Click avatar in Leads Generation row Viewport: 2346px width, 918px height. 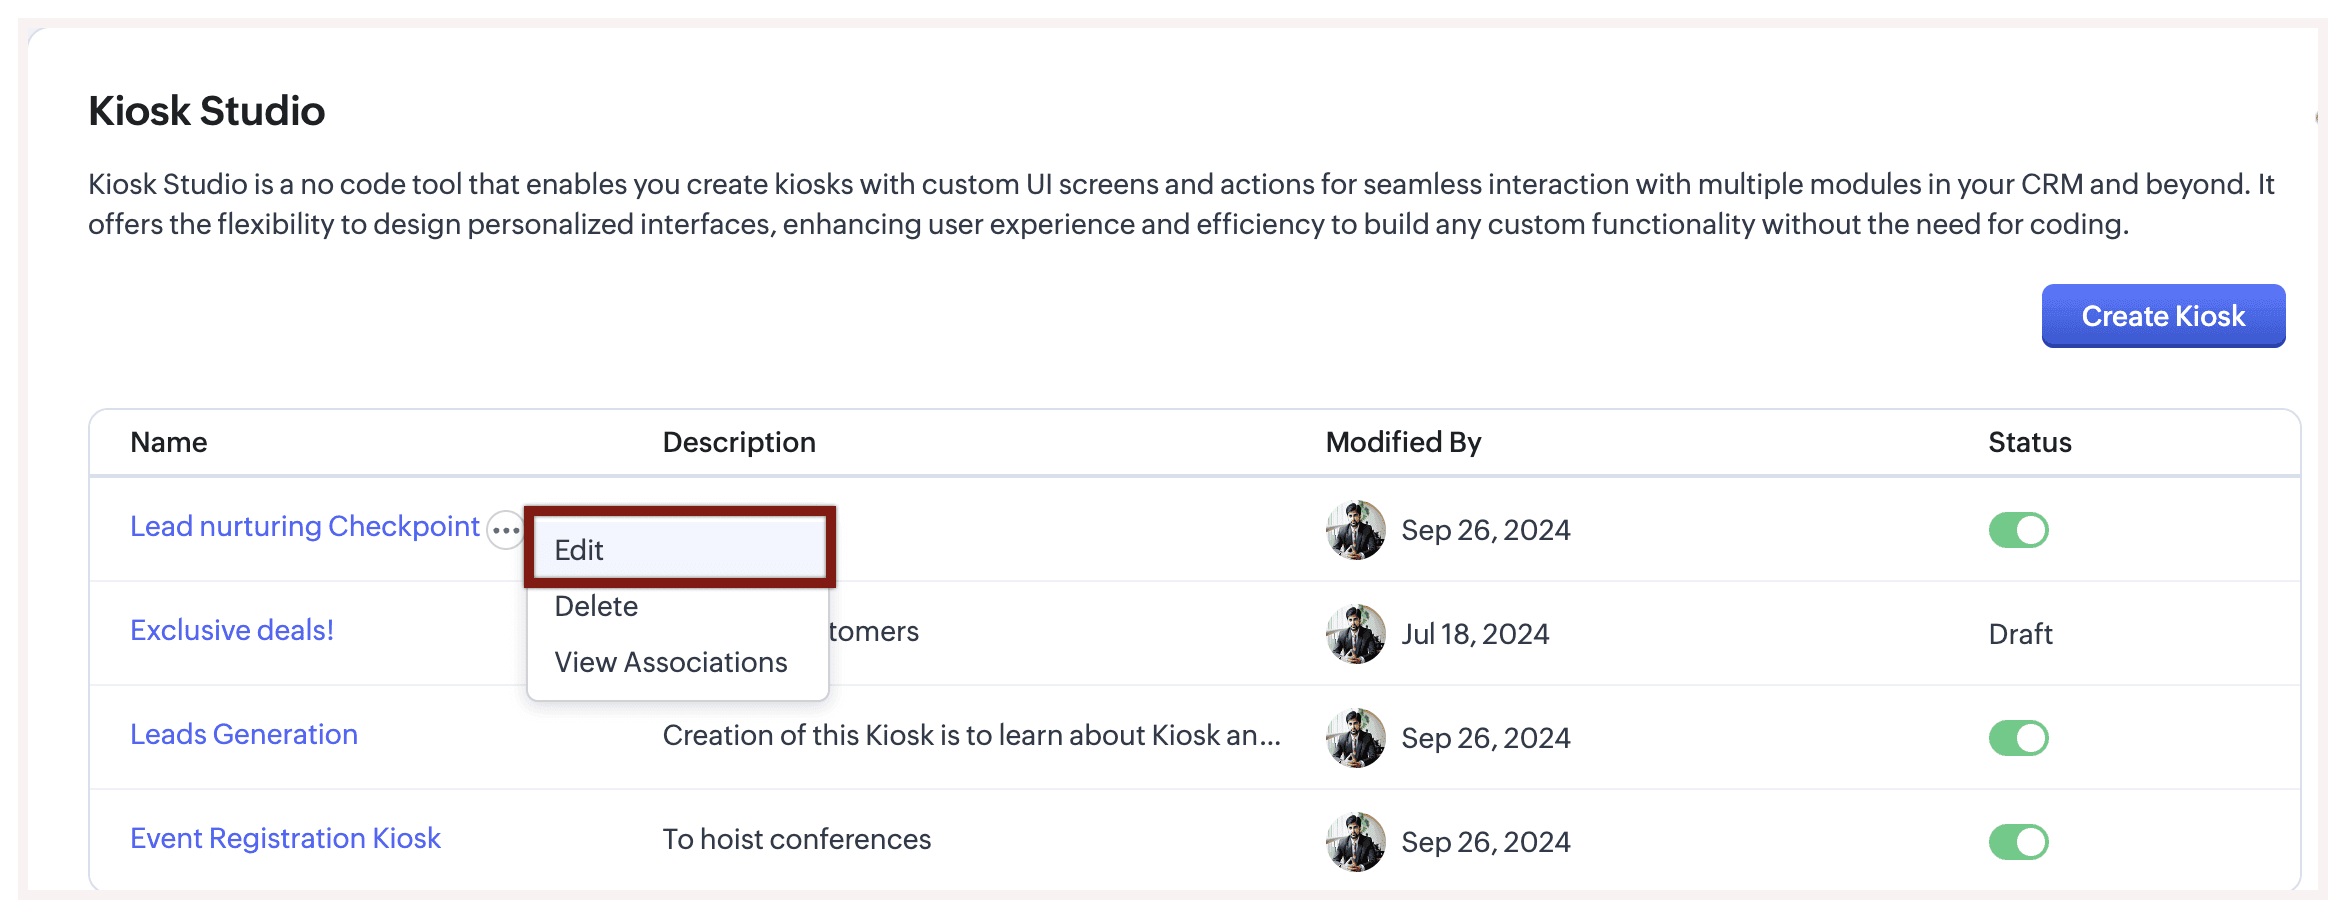click(x=1355, y=738)
